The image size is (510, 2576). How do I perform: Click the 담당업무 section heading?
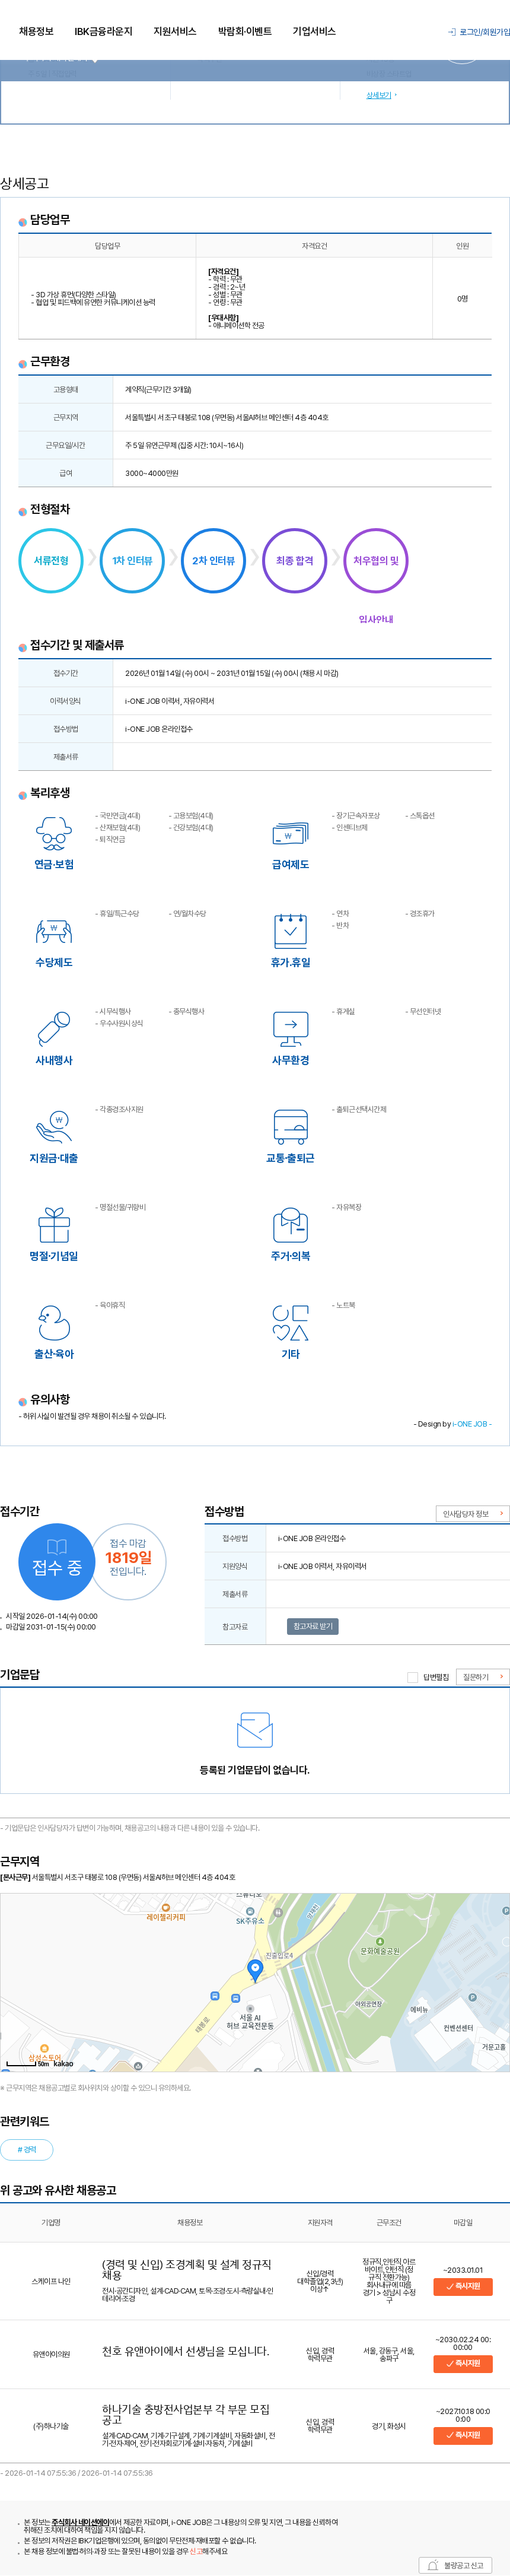[x=50, y=219]
